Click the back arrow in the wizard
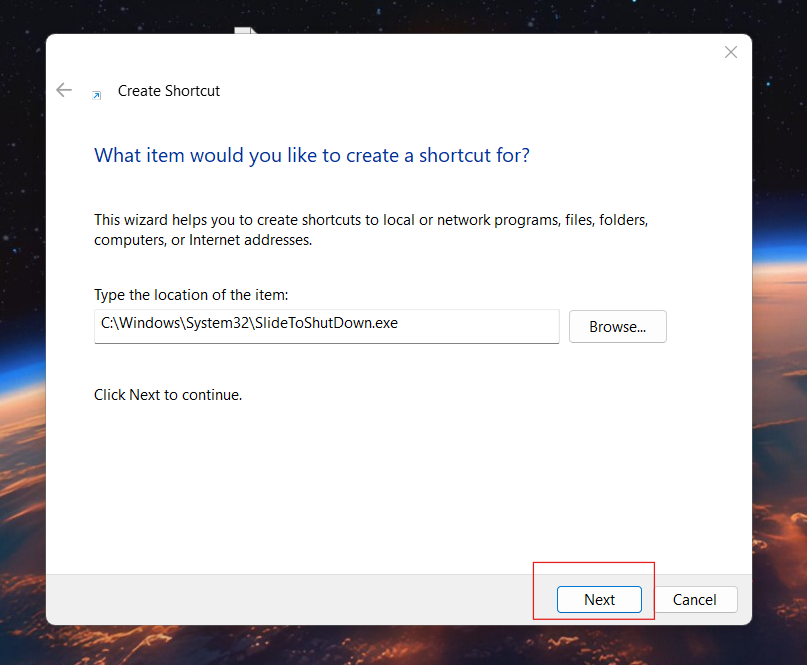Screen dimensions: 807x665 pyautogui.click(x=64, y=90)
